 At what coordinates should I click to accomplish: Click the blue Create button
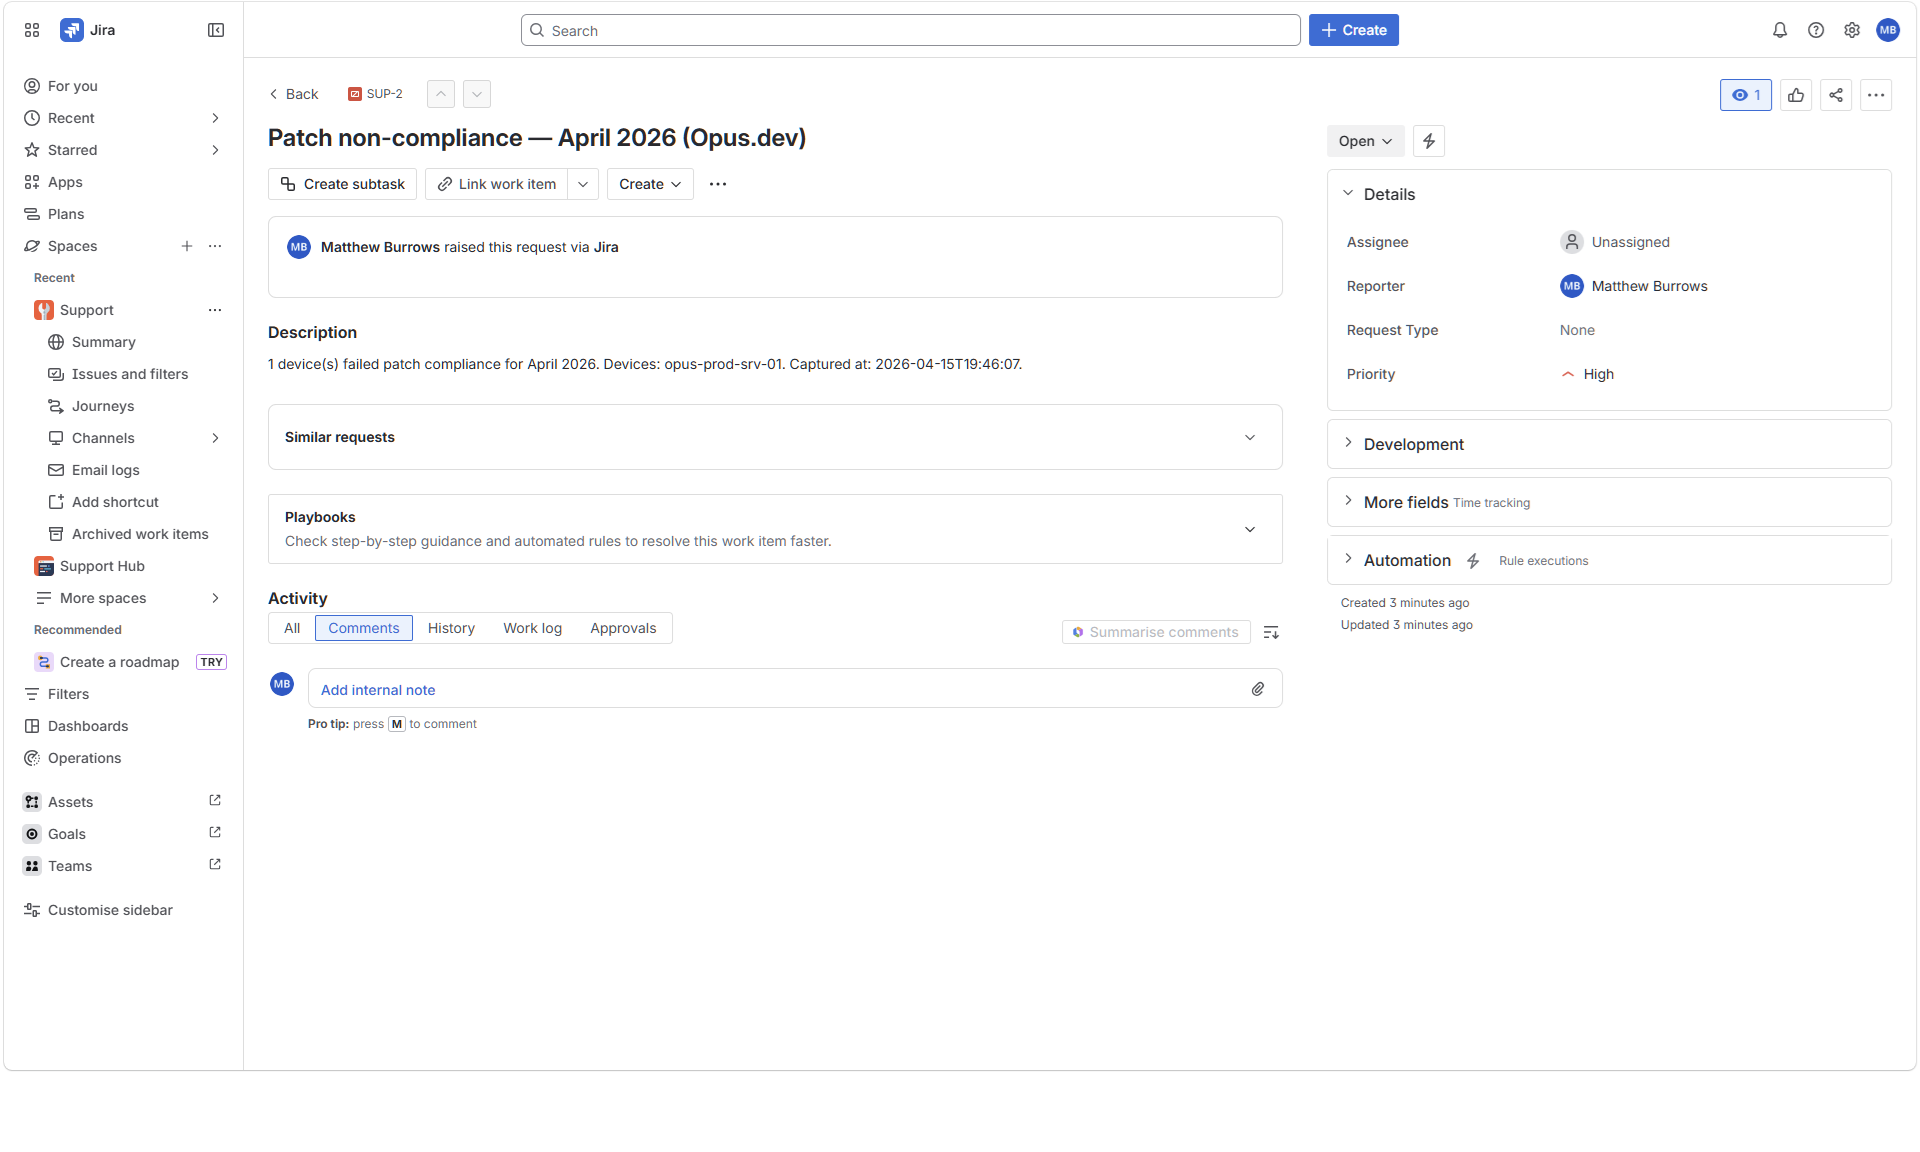point(1353,30)
